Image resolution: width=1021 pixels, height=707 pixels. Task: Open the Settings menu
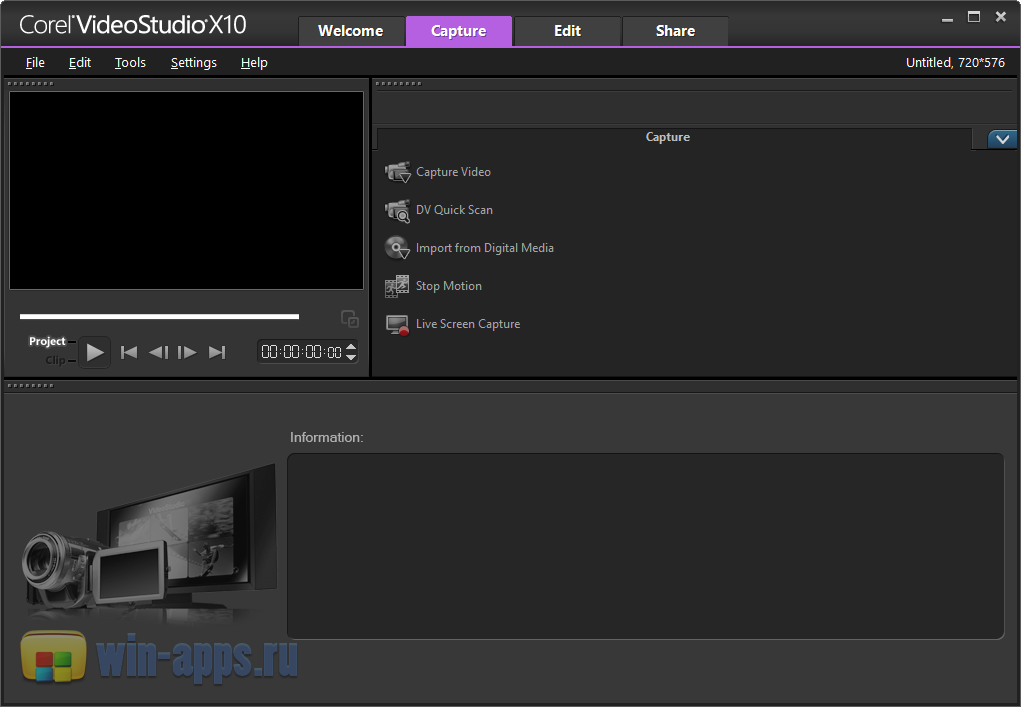(x=193, y=63)
